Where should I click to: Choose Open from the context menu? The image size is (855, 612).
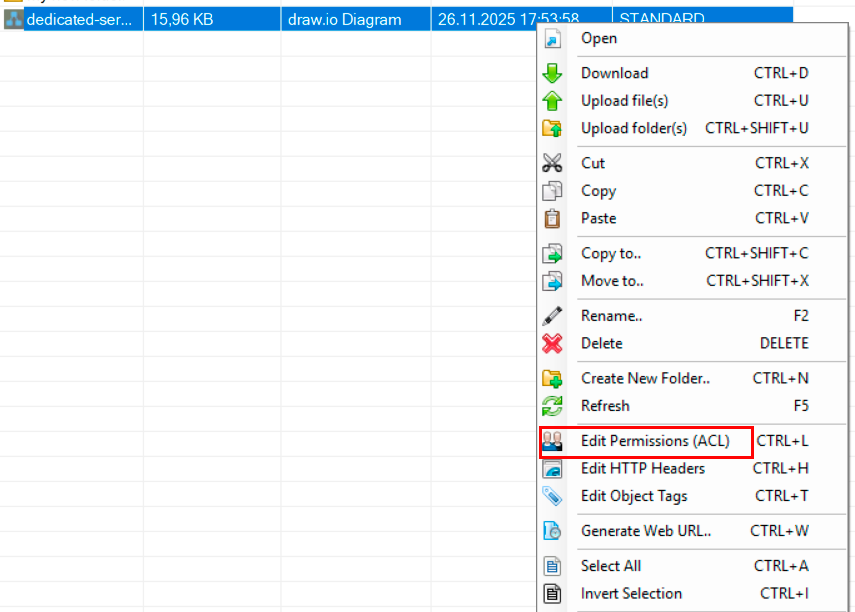pyautogui.click(x=599, y=38)
